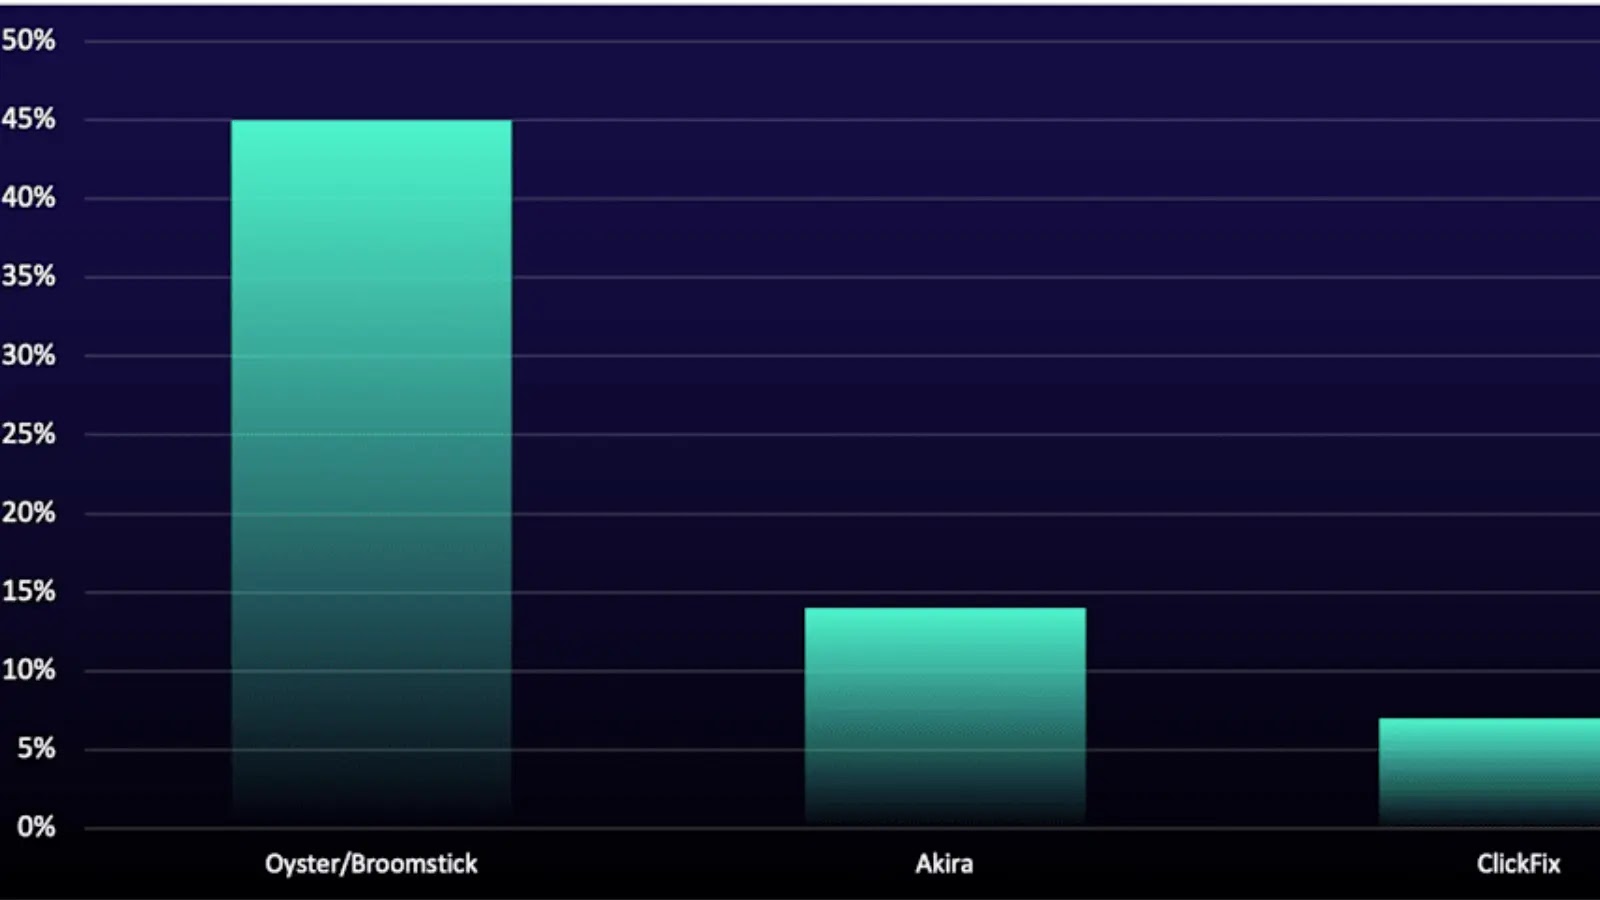The width and height of the screenshot is (1600, 900).
Task: Click the Akira bar
Action: 945,715
